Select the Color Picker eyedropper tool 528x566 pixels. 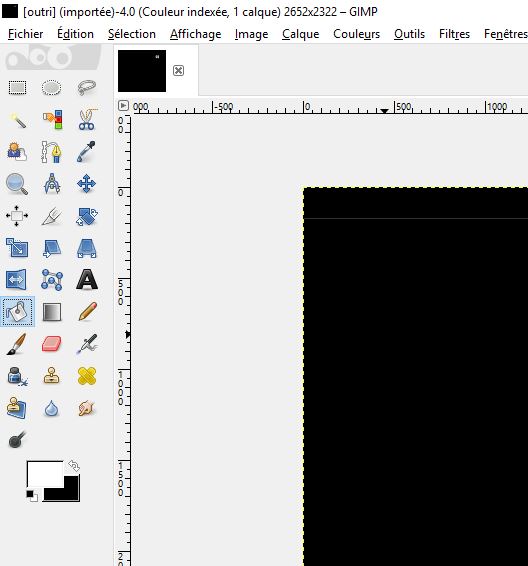point(87,152)
